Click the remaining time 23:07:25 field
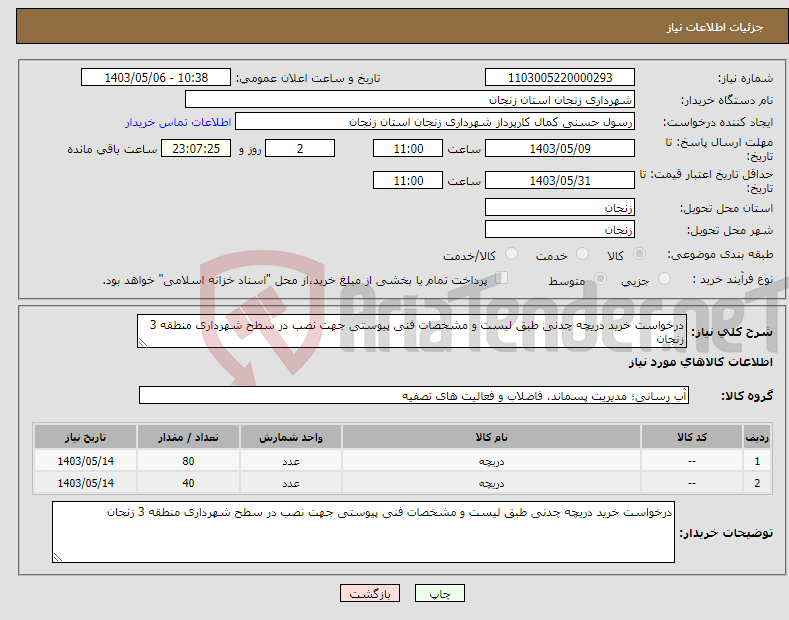 [196, 148]
